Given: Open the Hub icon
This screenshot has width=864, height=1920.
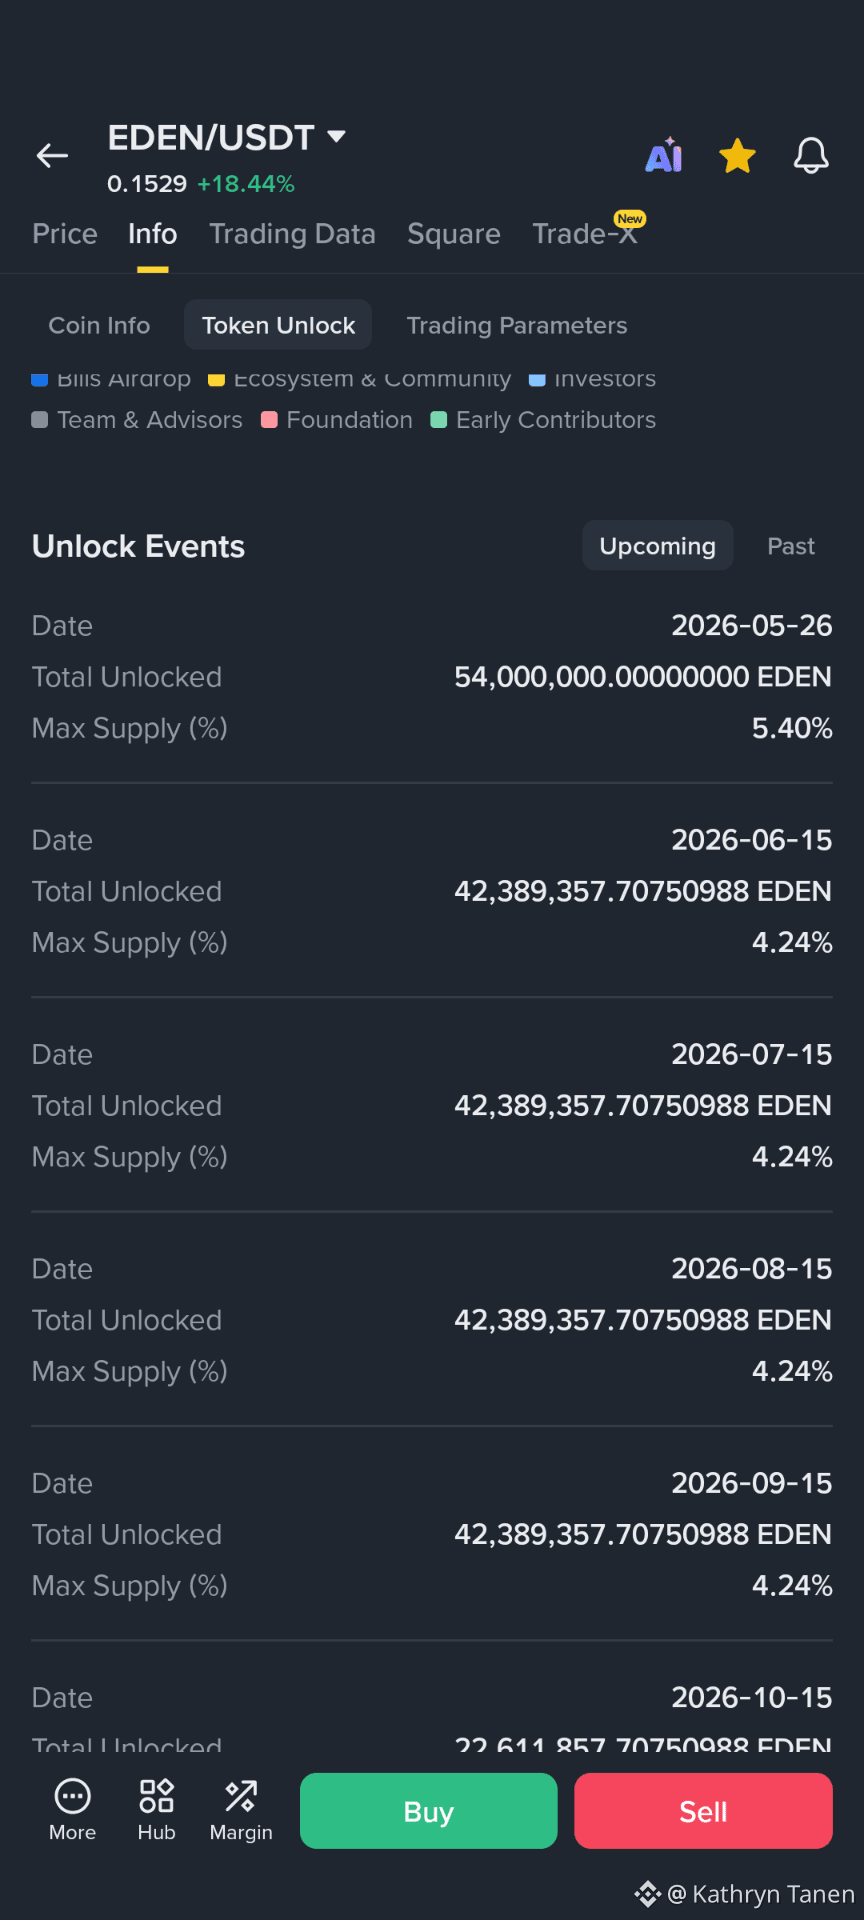Looking at the screenshot, I should (157, 1796).
